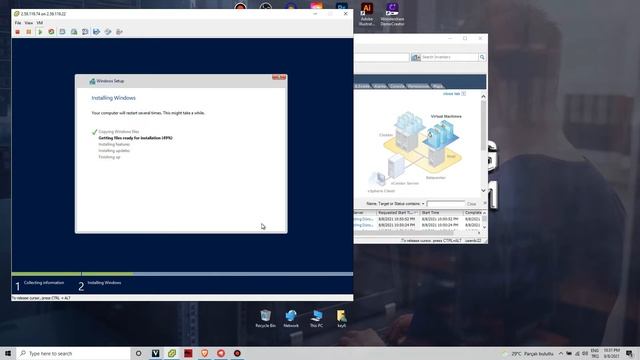Click 'Getting files ready for installation' text
The height and width of the screenshot is (360, 640).
pyautogui.click(x=136, y=138)
